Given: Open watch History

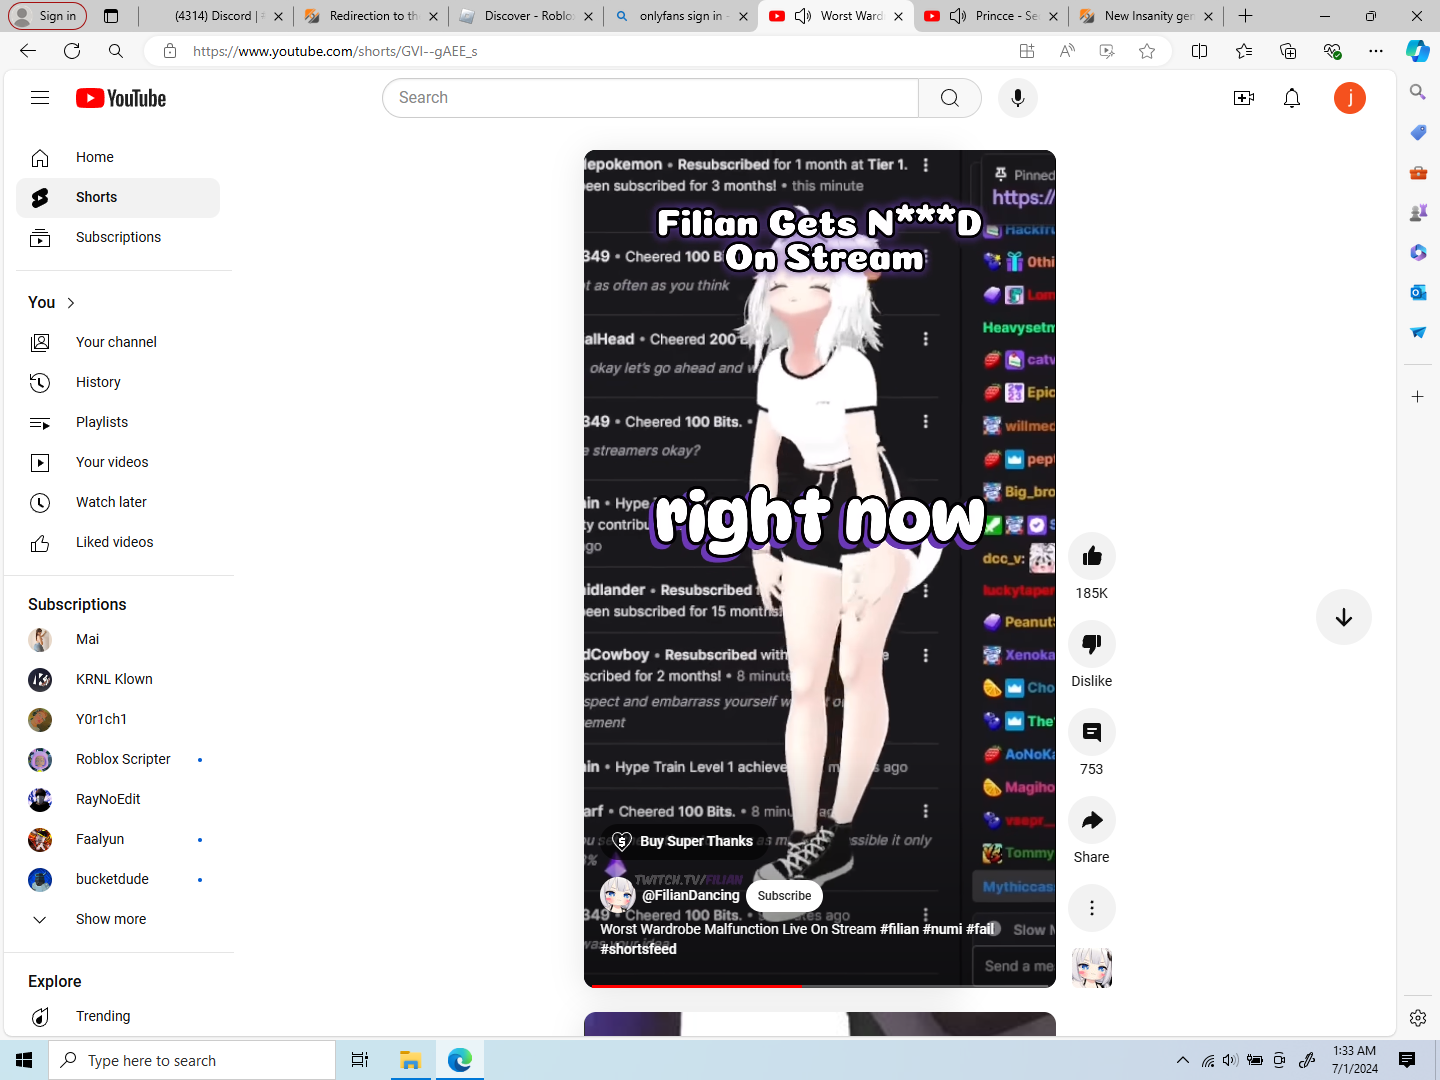Looking at the screenshot, I should (x=118, y=382).
